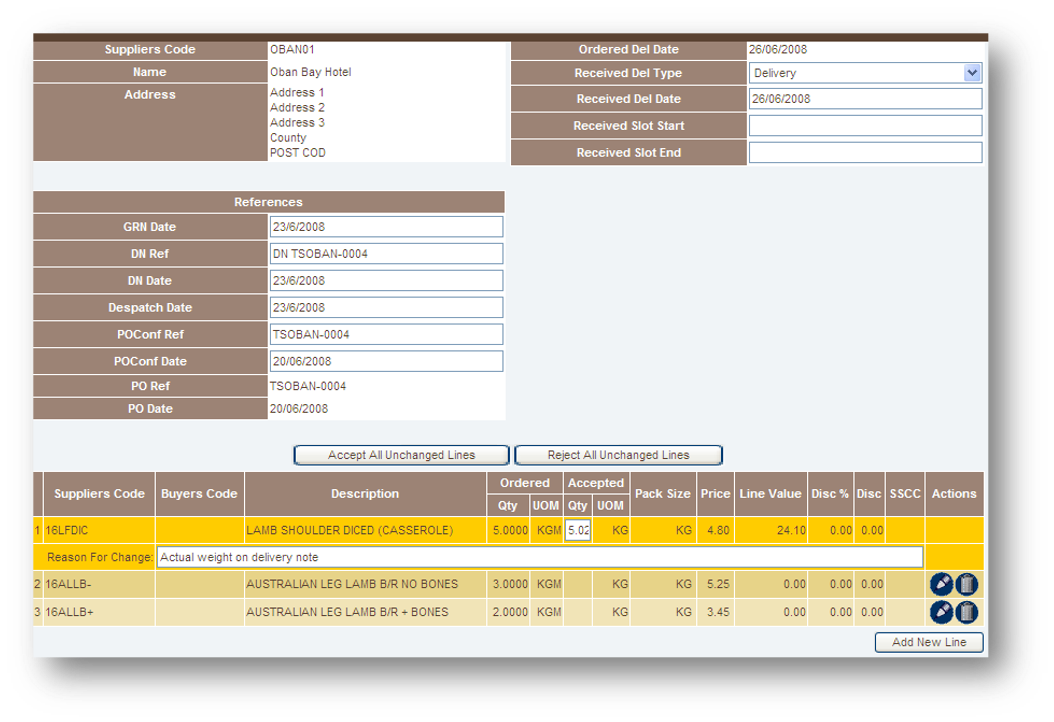Image resolution: width=1054 pixels, height=722 pixels.
Task: Click the Pack Size column header
Action: (663, 494)
